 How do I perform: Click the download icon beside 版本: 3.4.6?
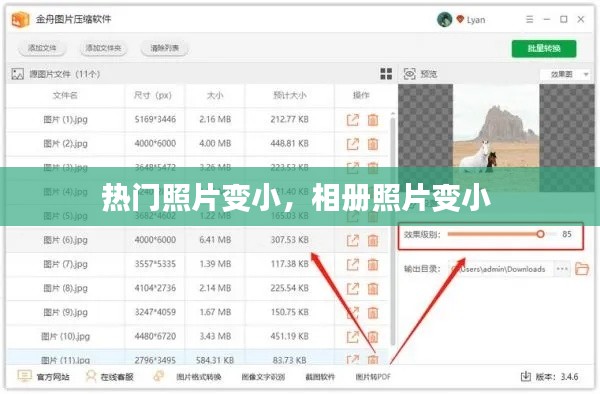526,376
